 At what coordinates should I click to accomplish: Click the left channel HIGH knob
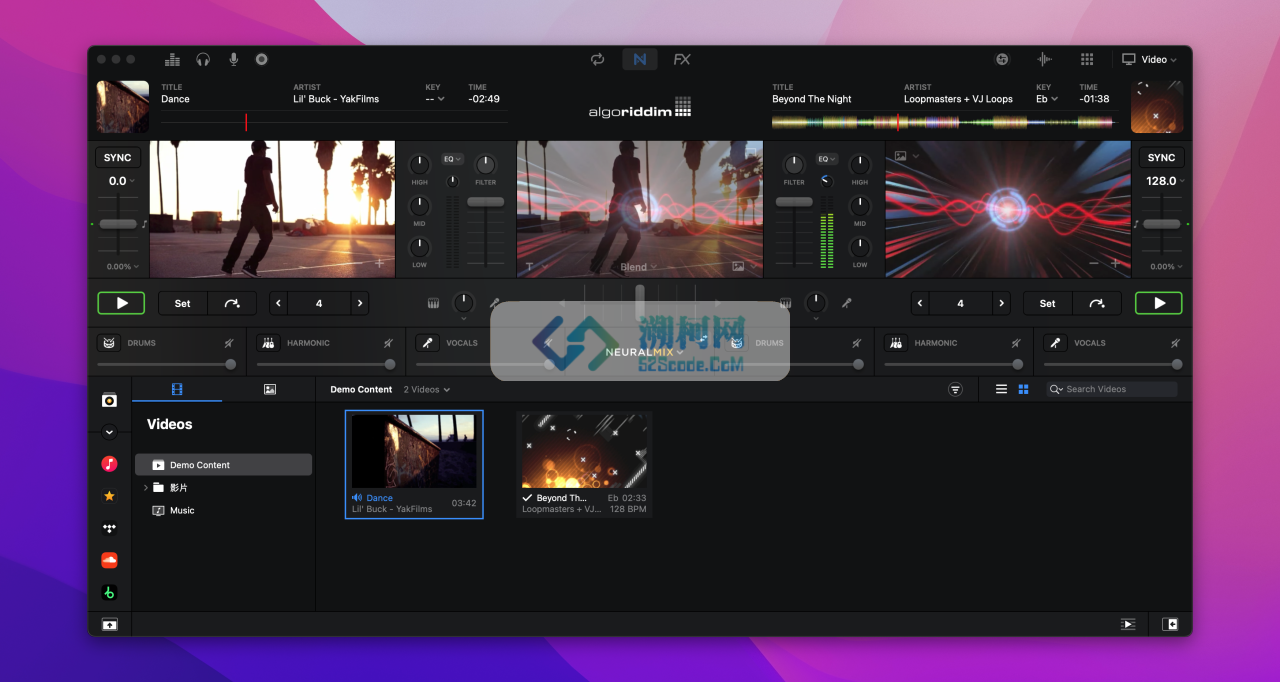[420, 164]
